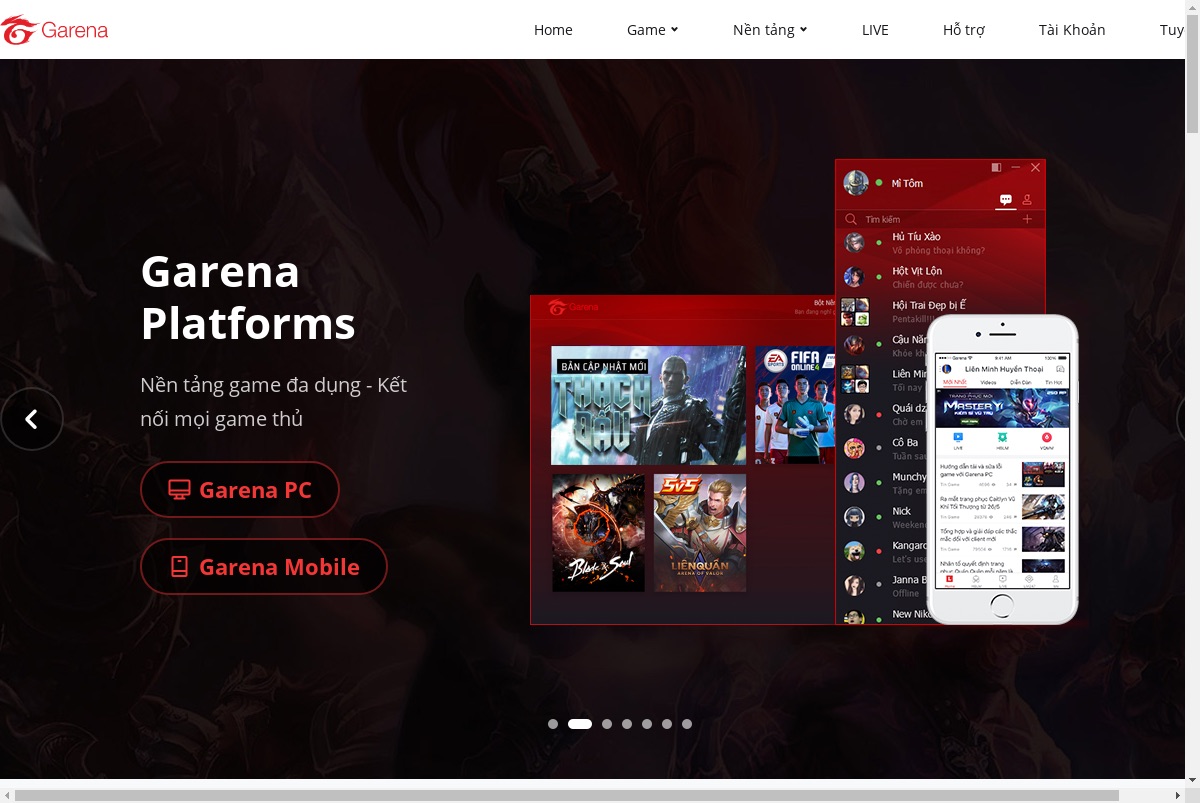Go to the Home page

[553, 30]
